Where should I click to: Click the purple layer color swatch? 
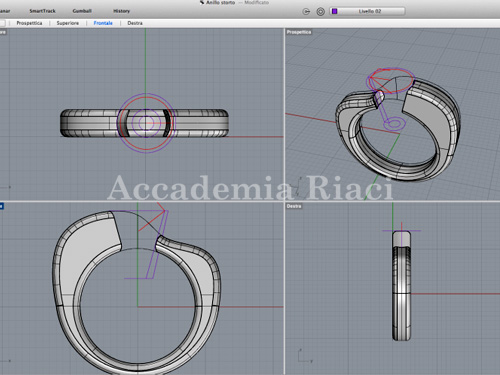tap(335, 11)
